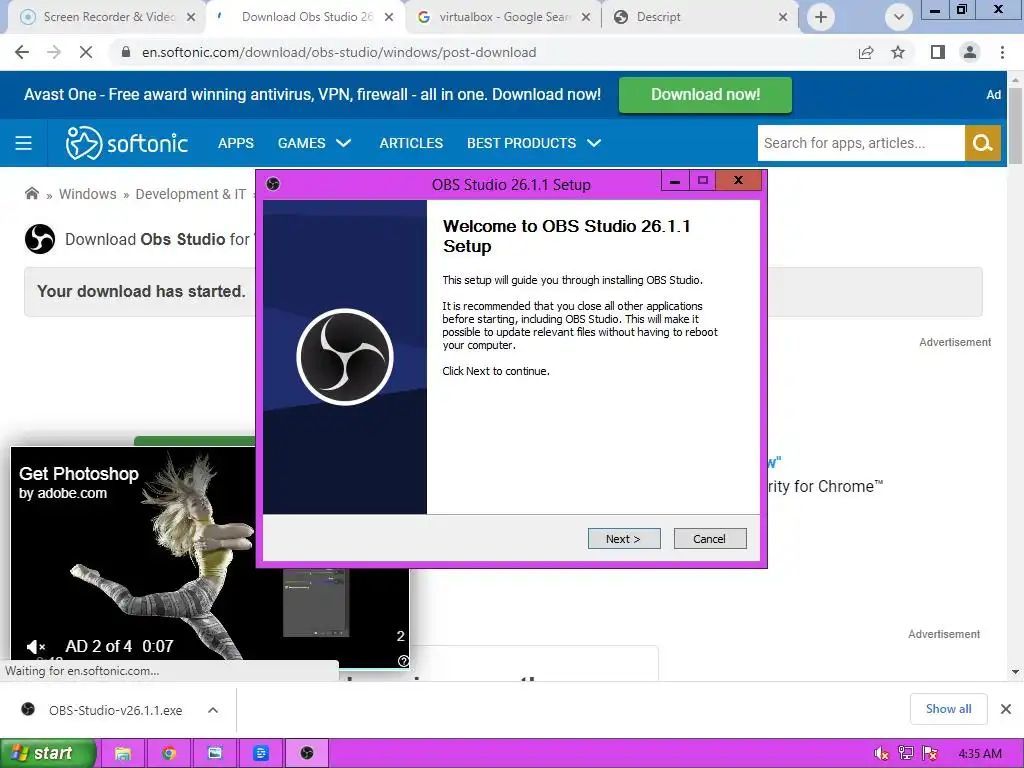This screenshot has width=1024, height=768.
Task: Switch to Screen Recorder & Video tab
Action: click(x=109, y=17)
